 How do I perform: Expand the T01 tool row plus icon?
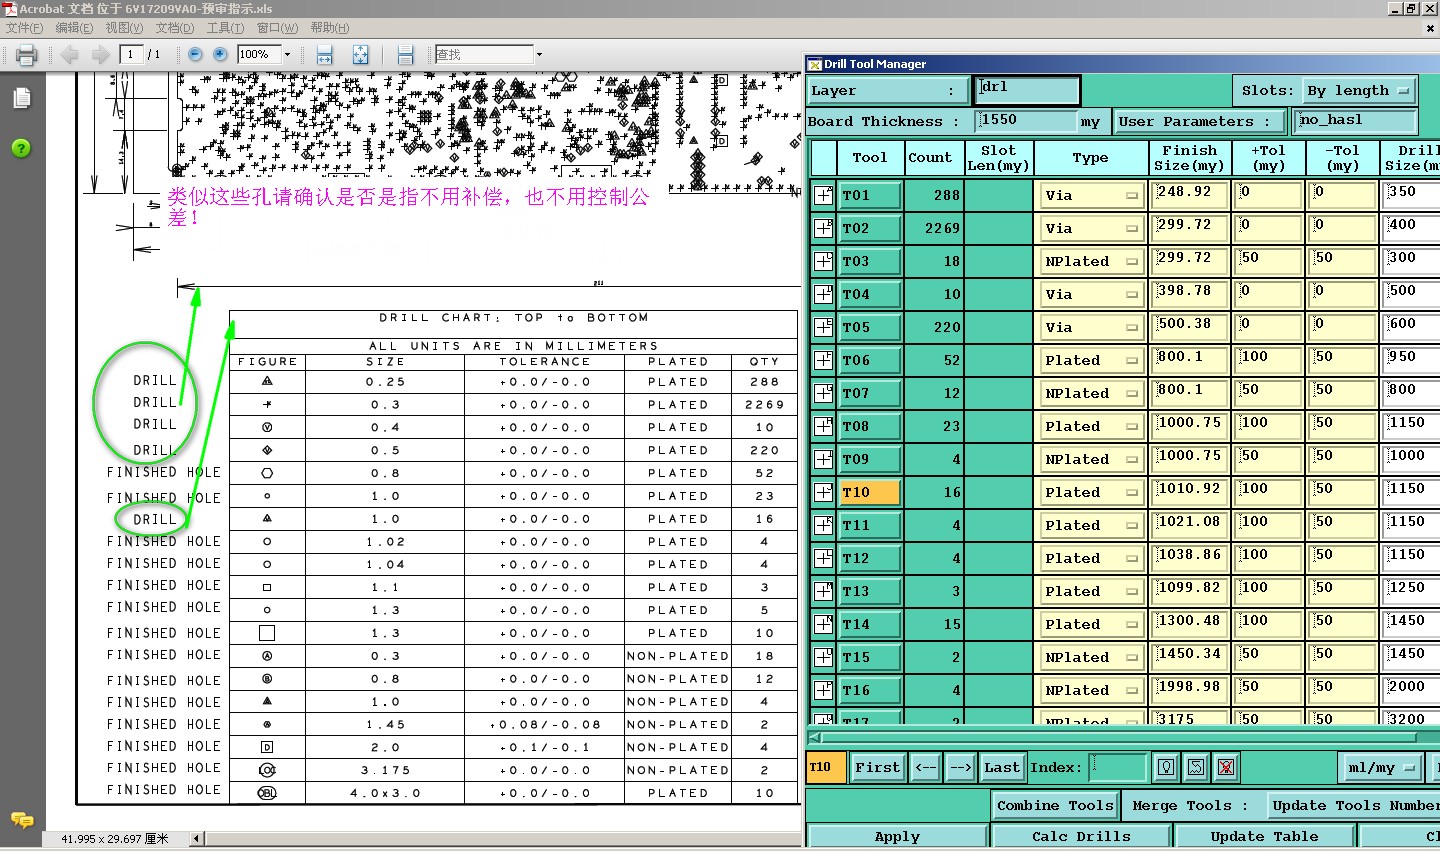[823, 195]
